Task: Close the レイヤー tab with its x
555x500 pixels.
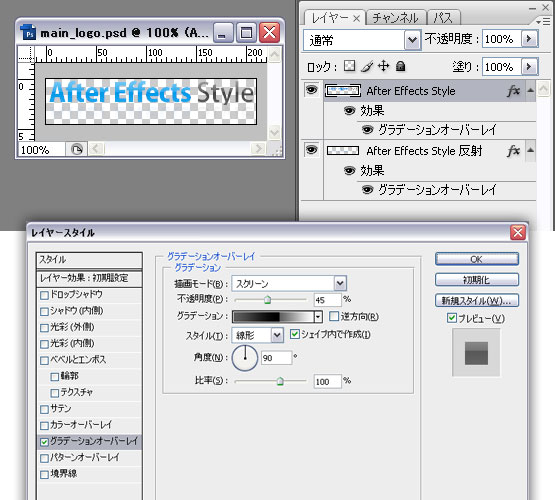Action: tap(356, 18)
